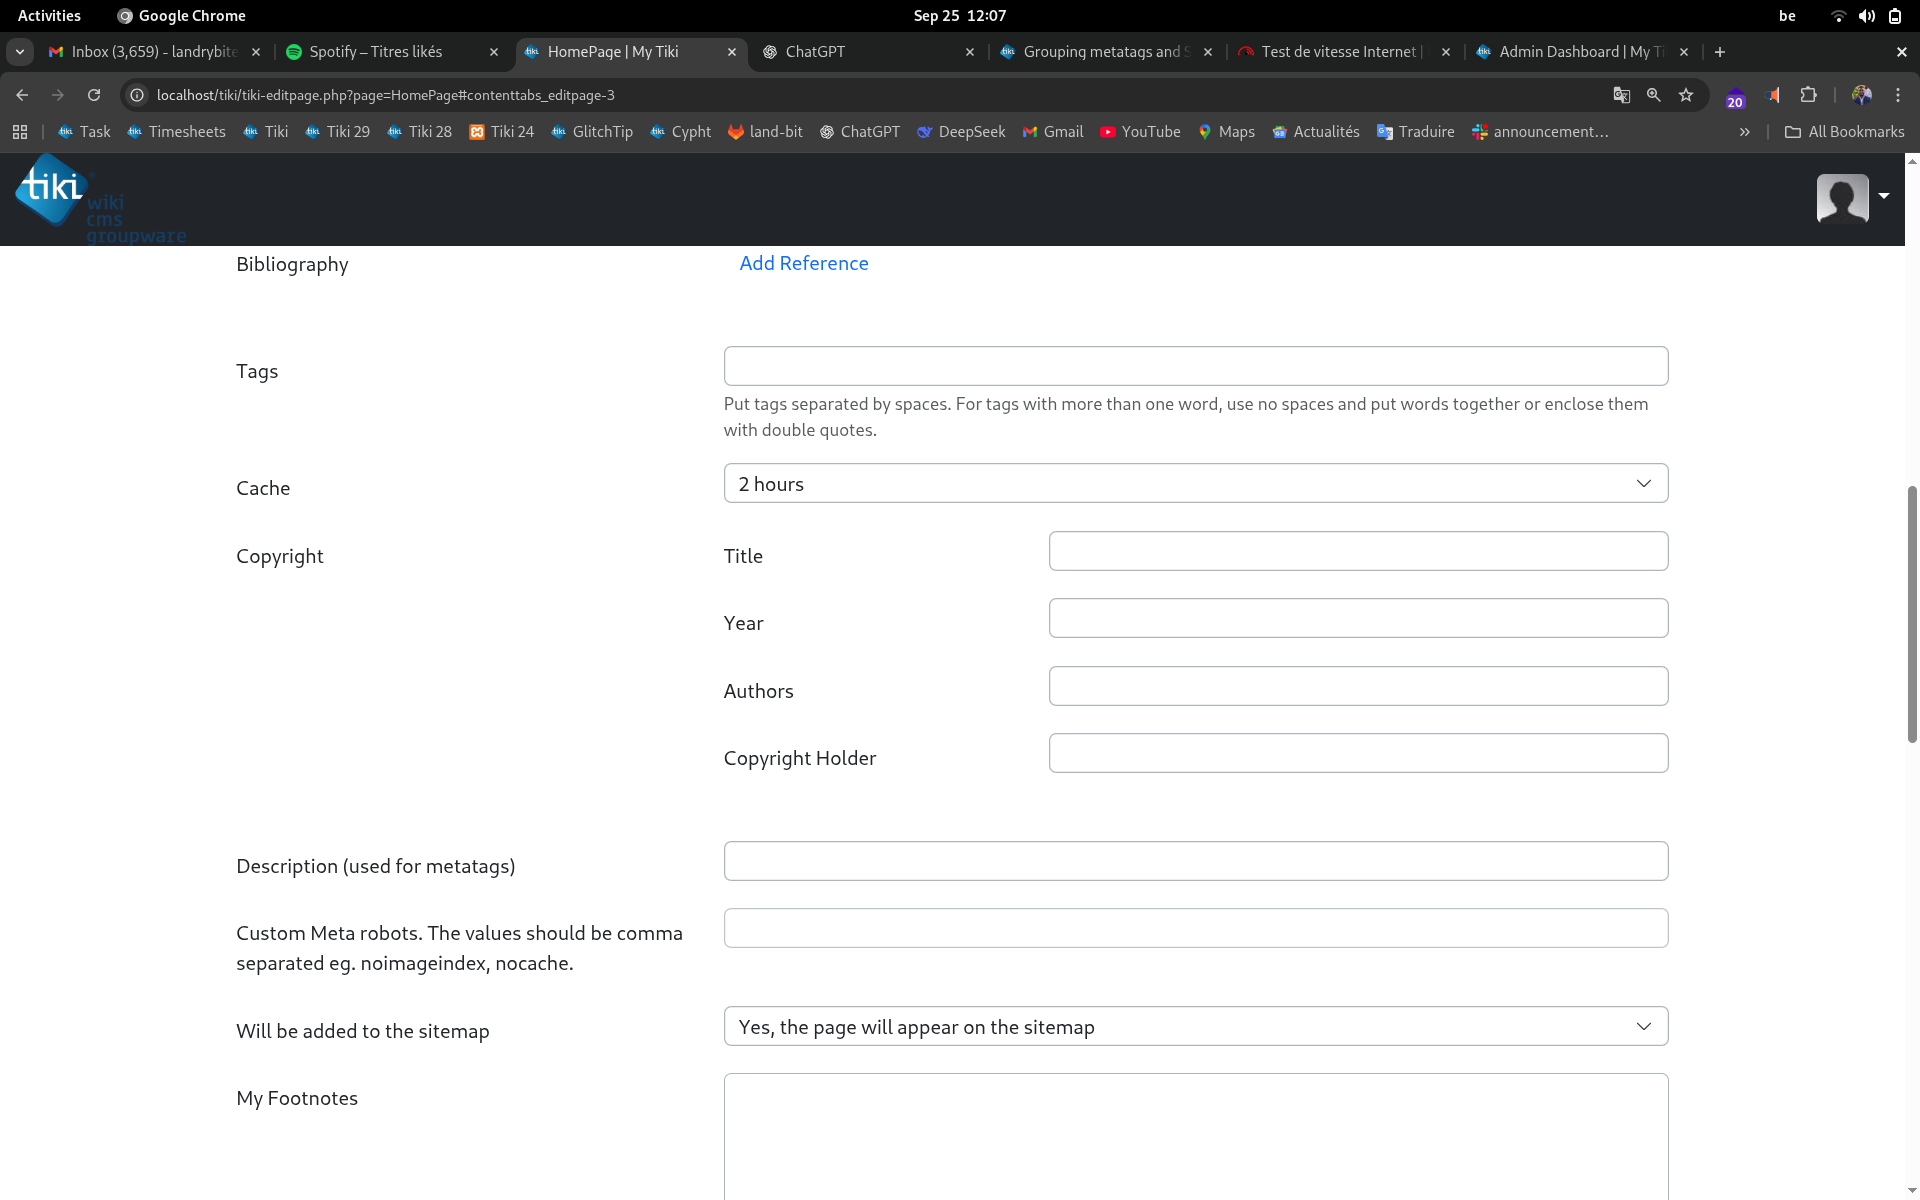Viewport: 1920px width, 1200px height.
Task: Focus the Copyright Title field
Action: [1358, 551]
